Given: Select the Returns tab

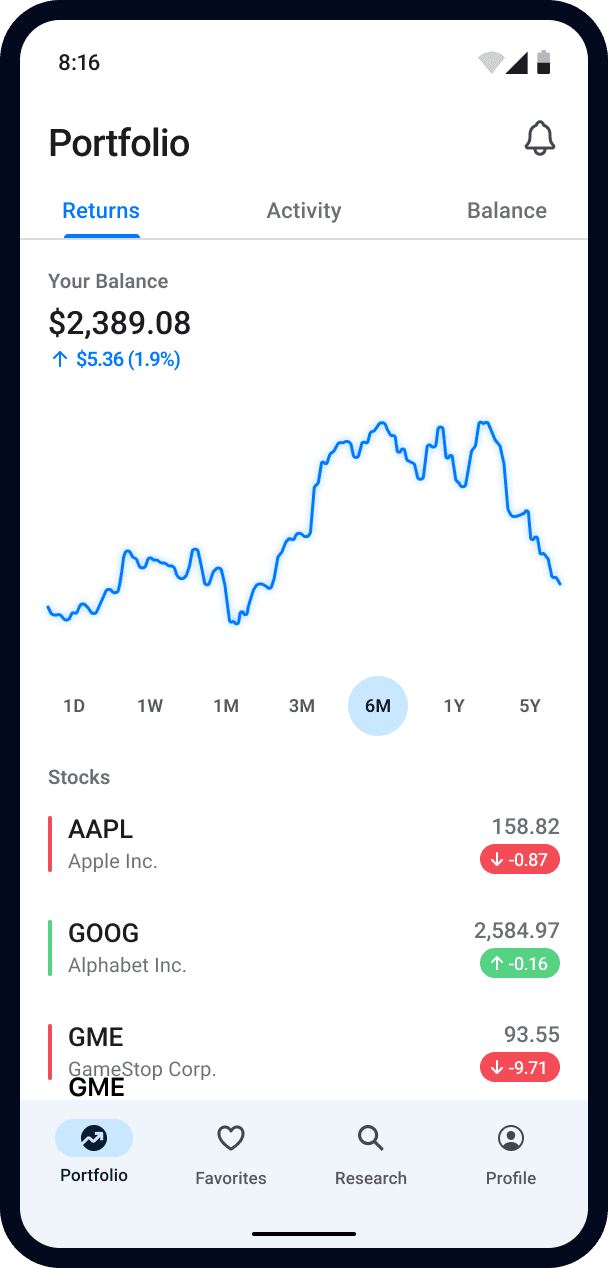Looking at the screenshot, I should [x=101, y=211].
